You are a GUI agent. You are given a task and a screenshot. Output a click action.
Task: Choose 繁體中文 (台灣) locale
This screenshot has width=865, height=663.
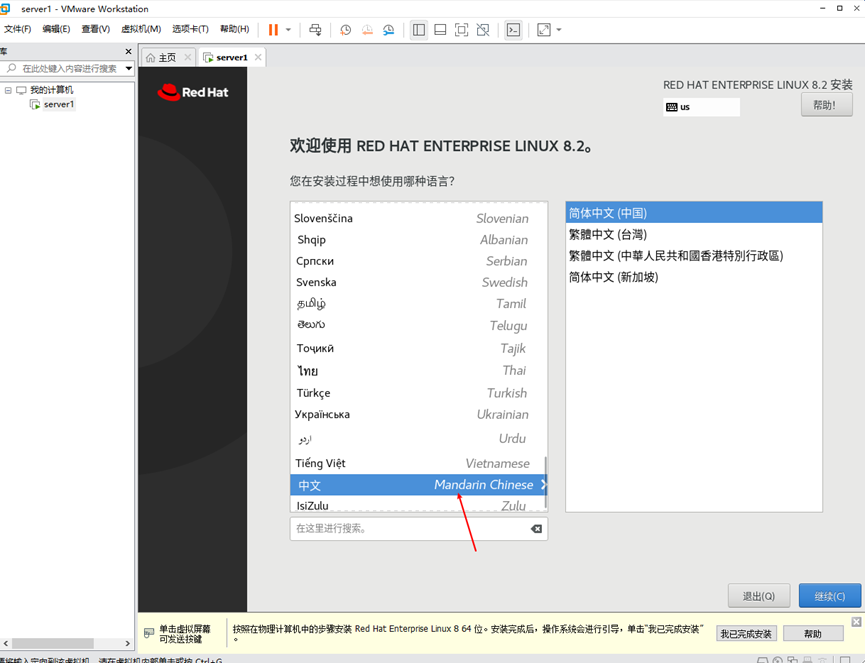tap(694, 234)
